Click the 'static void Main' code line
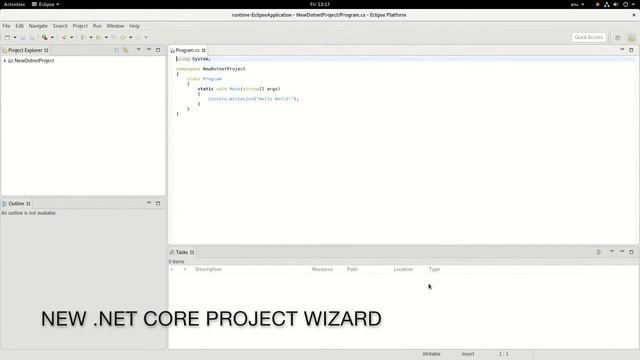The width and height of the screenshot is (640, 360). 239,89
